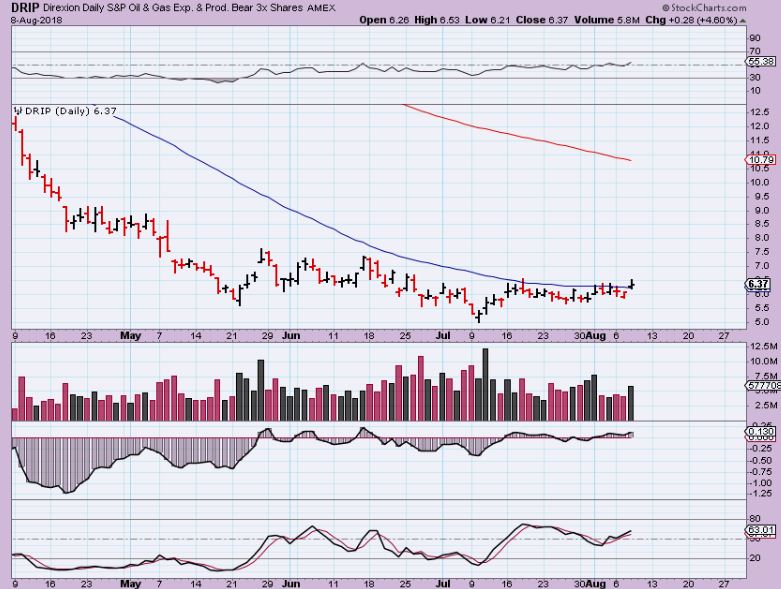Click the -1.25 label on the MACD axis
Image resolution: width=781 pixels, height=589 pixels.
(x=761, y=494)
